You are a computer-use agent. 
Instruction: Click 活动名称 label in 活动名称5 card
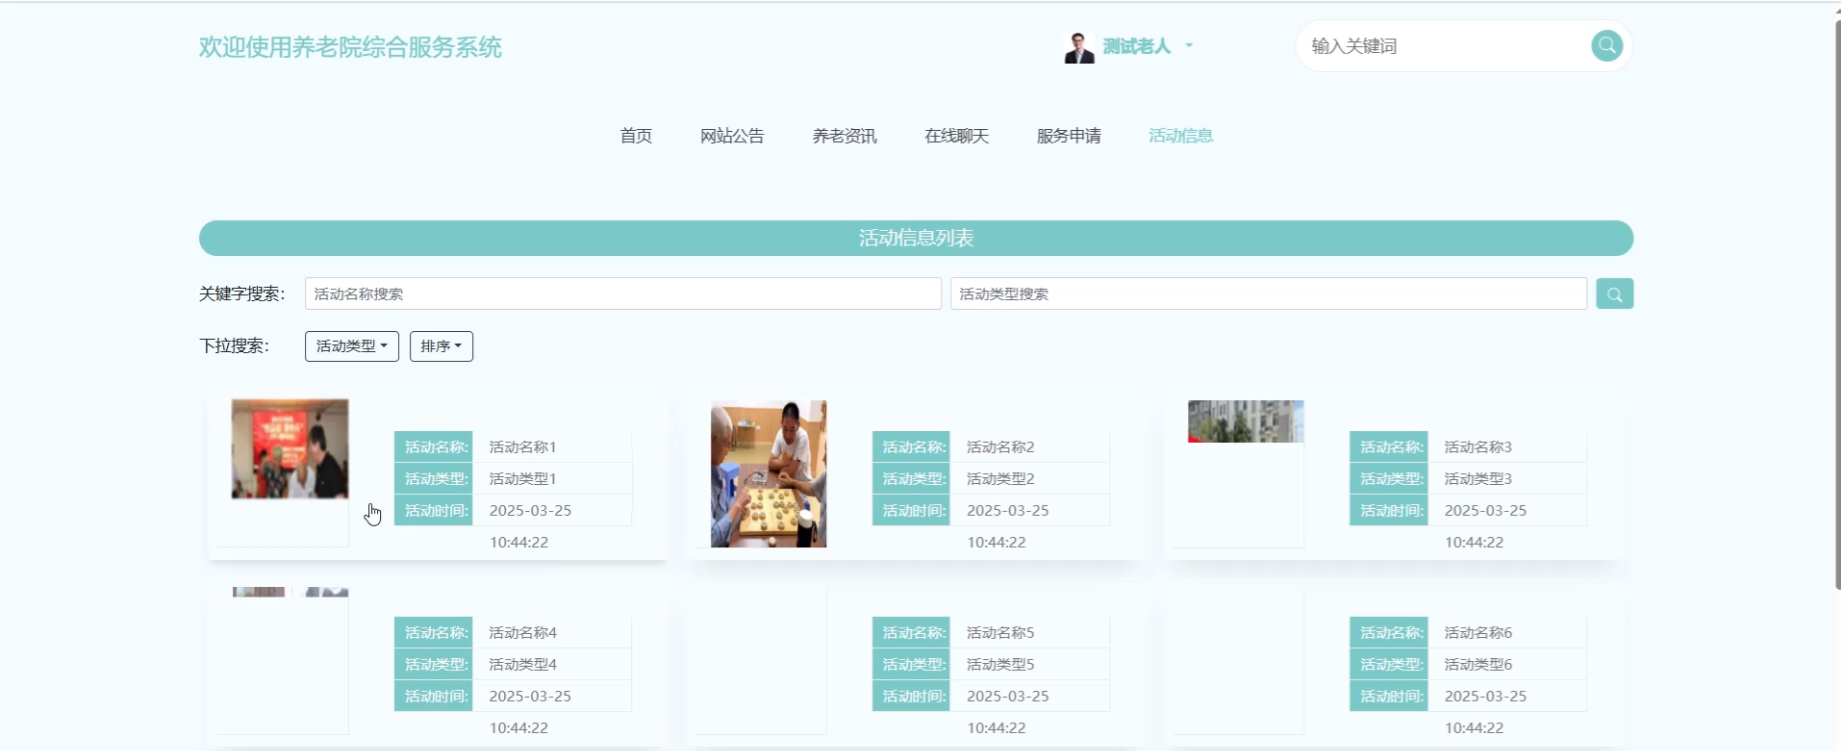(911, 633)
